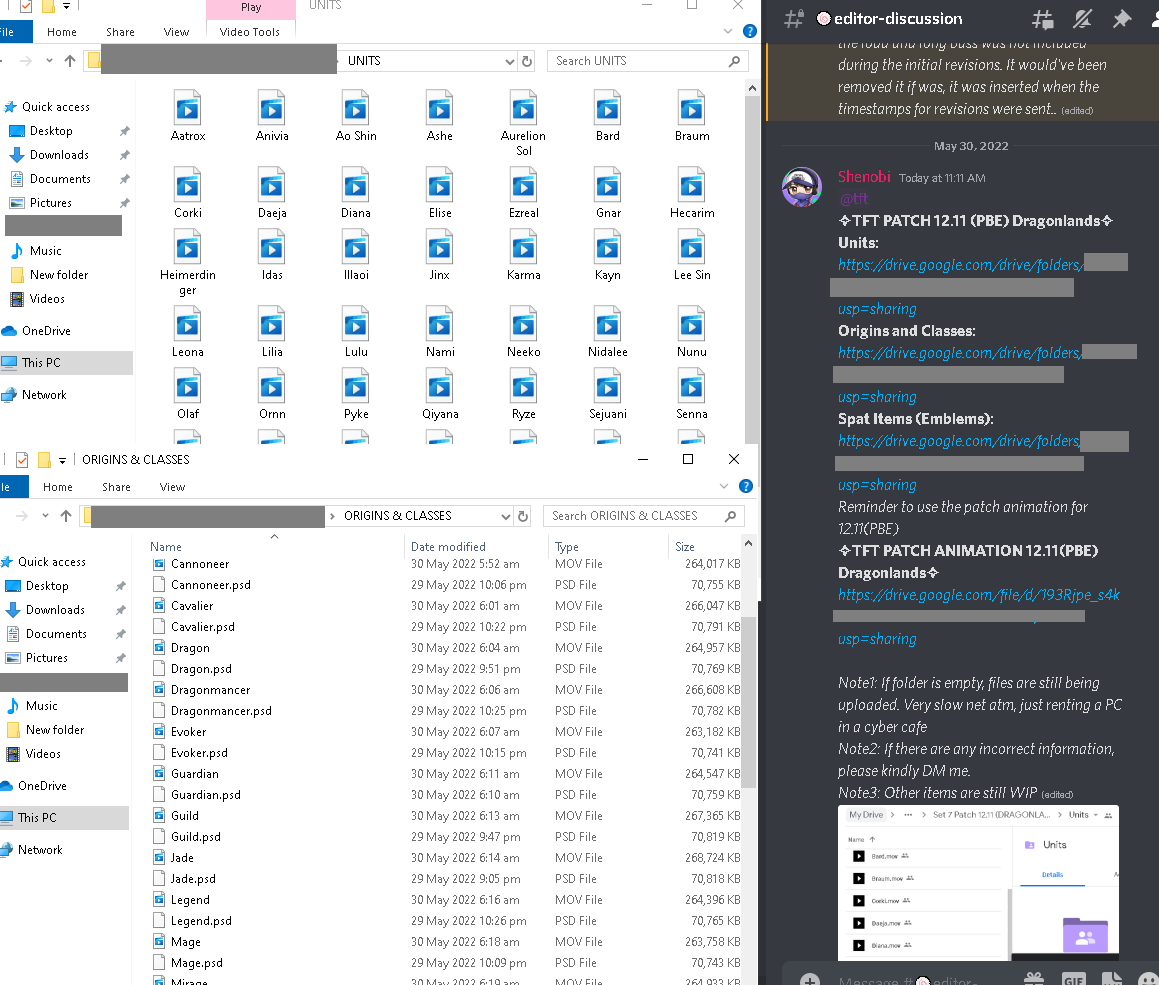Viewport: 1159px width, 985px height.
Task: Open This PC in ORIGINS & CLASSES sidebar
Action: (x=37, y=818)
